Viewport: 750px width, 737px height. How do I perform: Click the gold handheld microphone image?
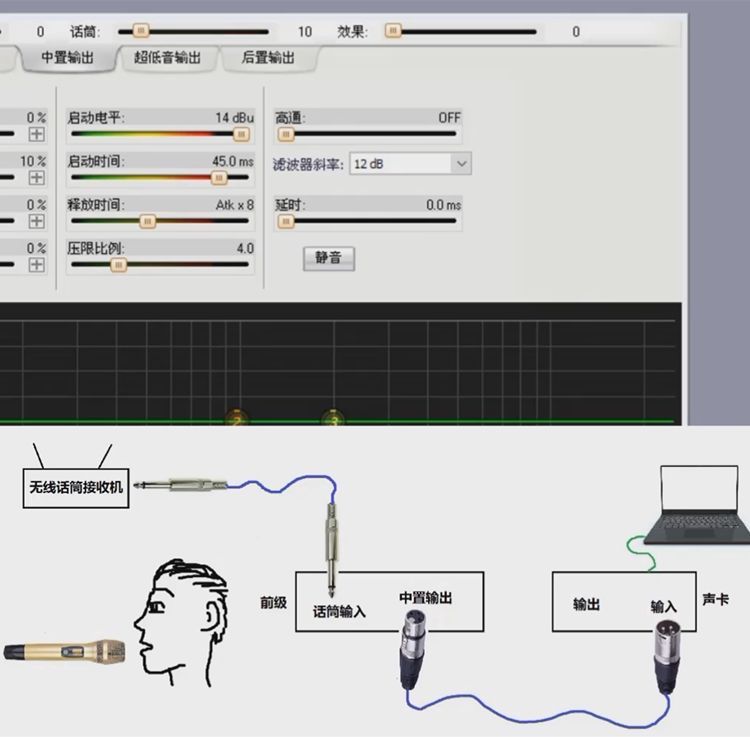pyautogui.click(x=64, y=652)
